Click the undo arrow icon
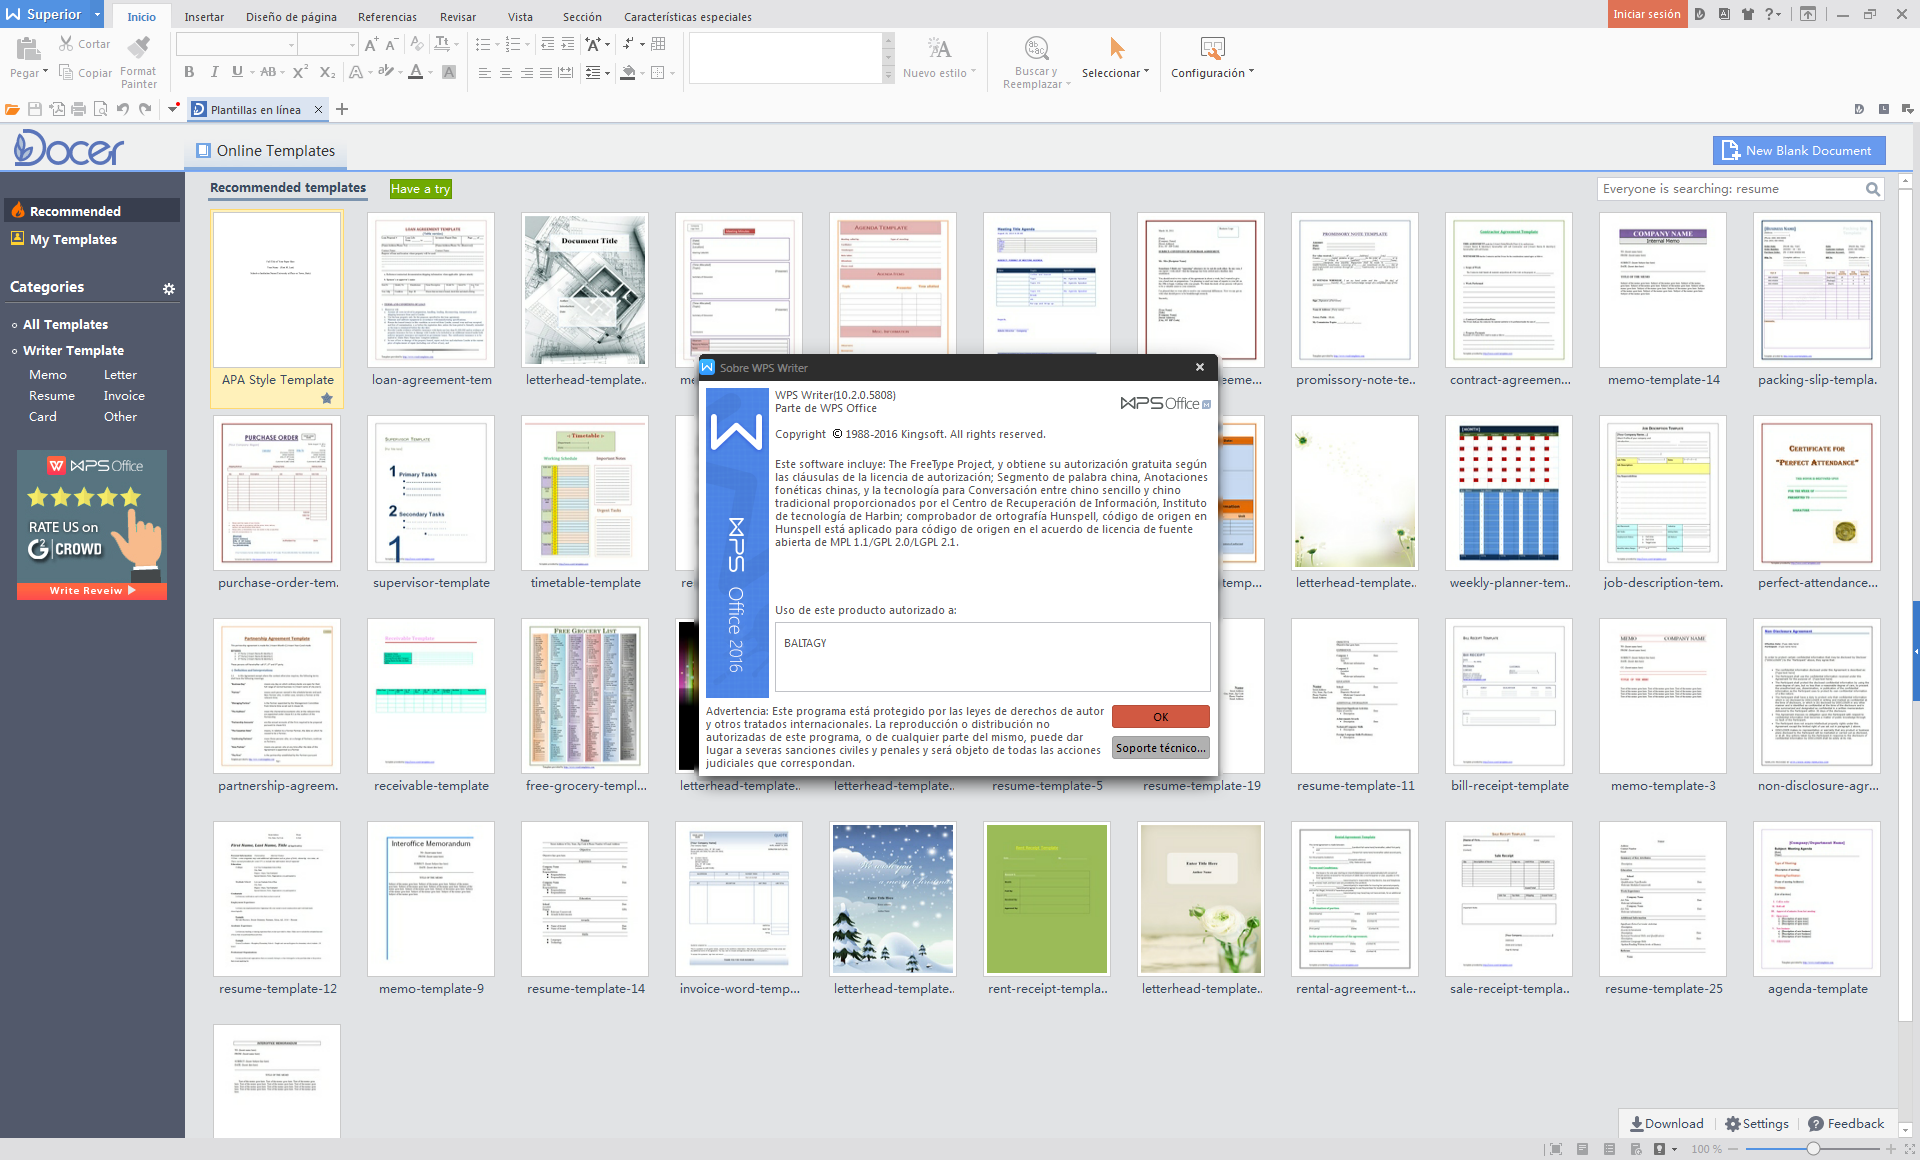This screenshot has height=1160, width=1920. [122, 109]
